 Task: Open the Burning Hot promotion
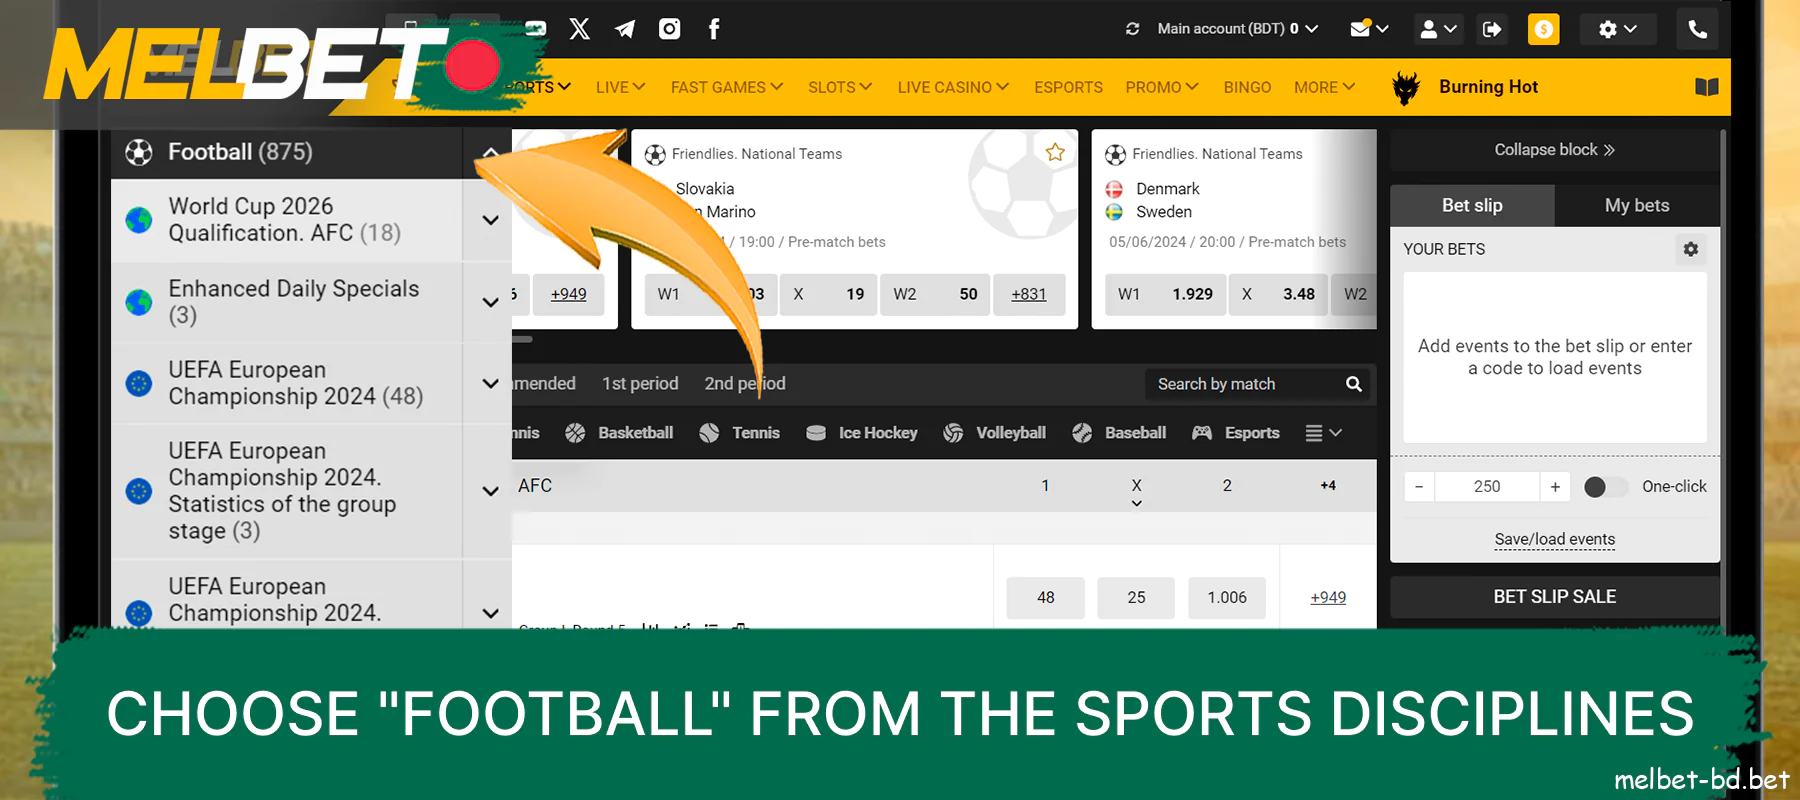1466,87
